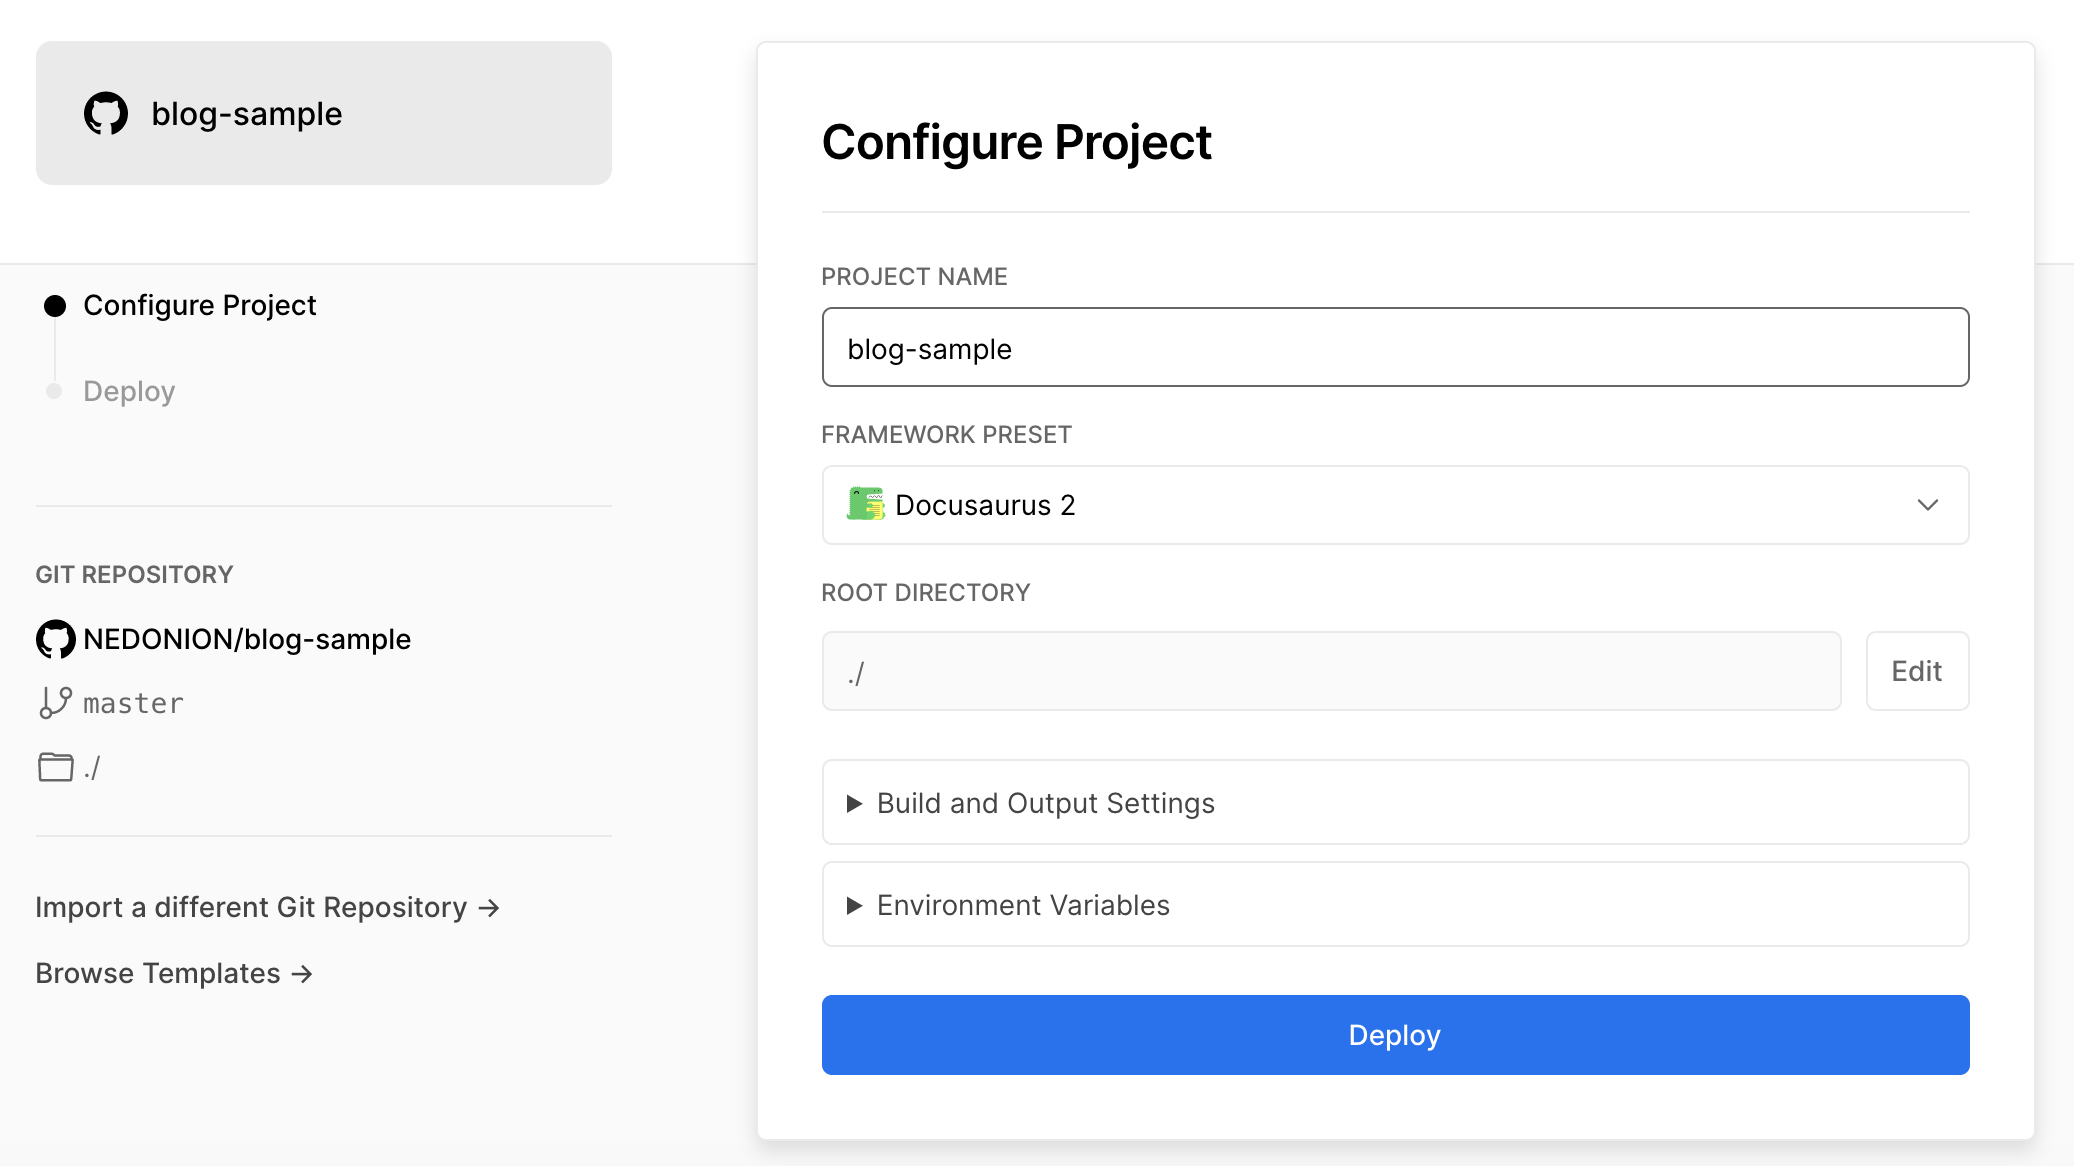This screenshot has width=2074, height=1166.
Task: Select the Deploy menu step
Action: click(128, 390)
